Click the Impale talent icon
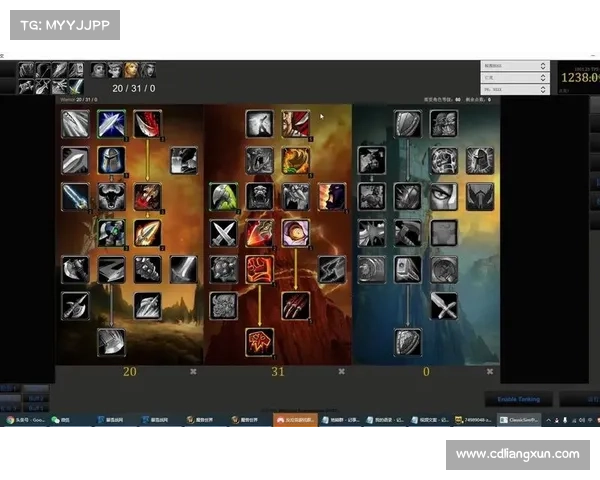 click(x=148, y=233)
